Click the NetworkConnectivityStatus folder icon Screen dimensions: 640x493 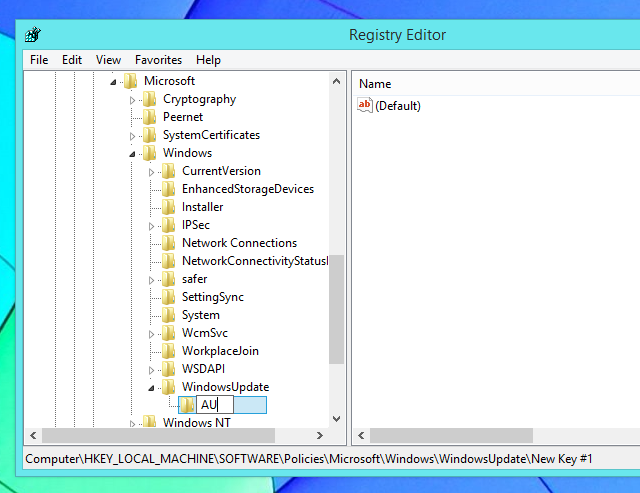[x=169, y=260]
